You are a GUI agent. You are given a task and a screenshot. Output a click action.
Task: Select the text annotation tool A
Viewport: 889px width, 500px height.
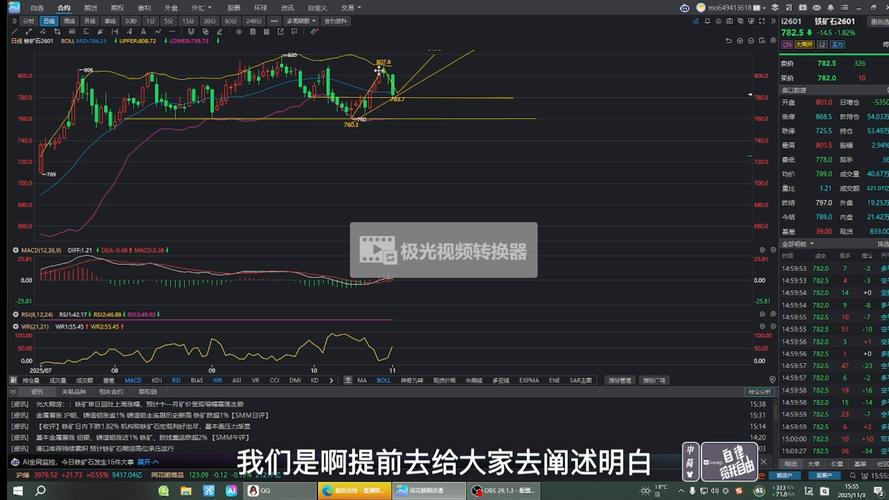(143, 32)
